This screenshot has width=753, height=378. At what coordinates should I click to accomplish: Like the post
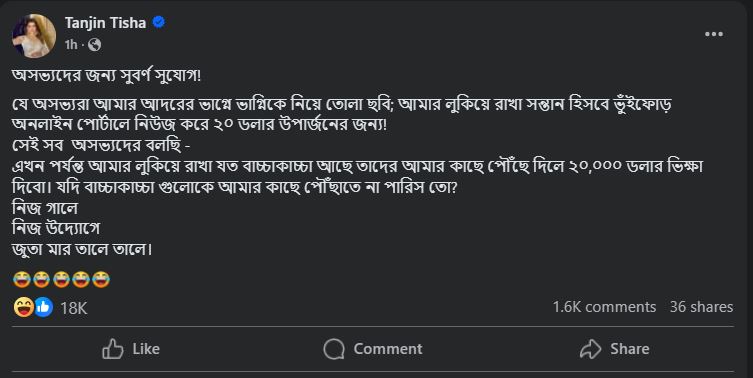click(x=131, y=349)
